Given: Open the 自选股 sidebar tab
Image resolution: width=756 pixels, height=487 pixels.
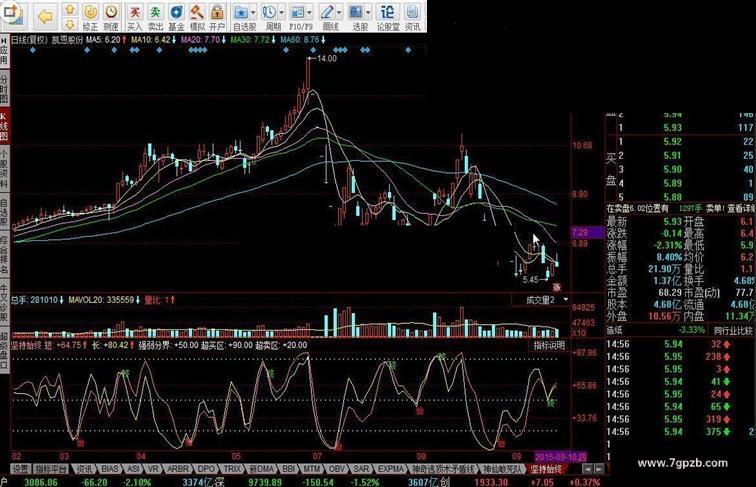Looking at the screenshot, I should click(x=4, y=212).
